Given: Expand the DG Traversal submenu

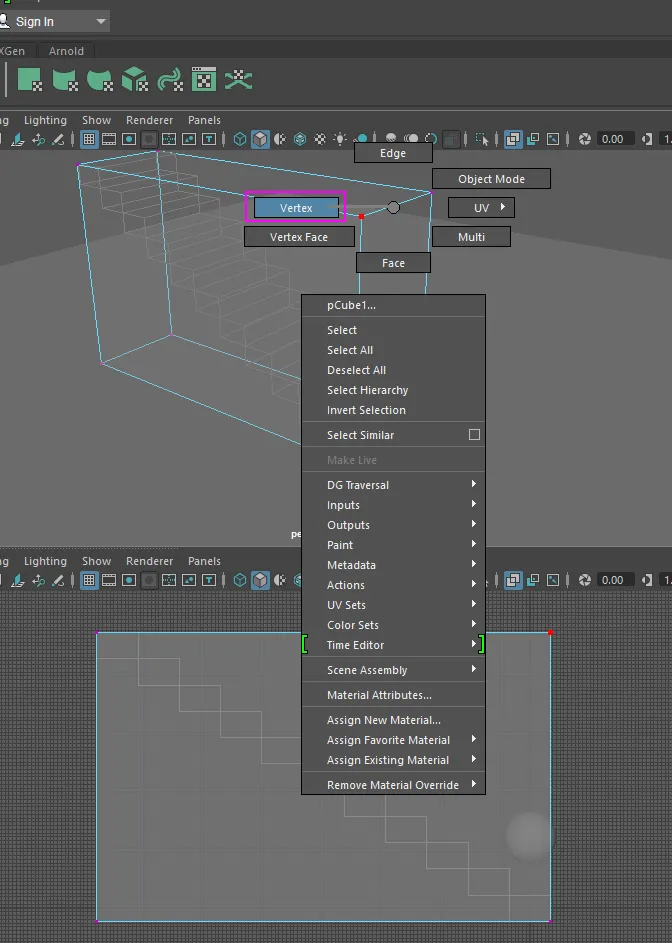Looking at the screenshot, I should pos(393,485).
